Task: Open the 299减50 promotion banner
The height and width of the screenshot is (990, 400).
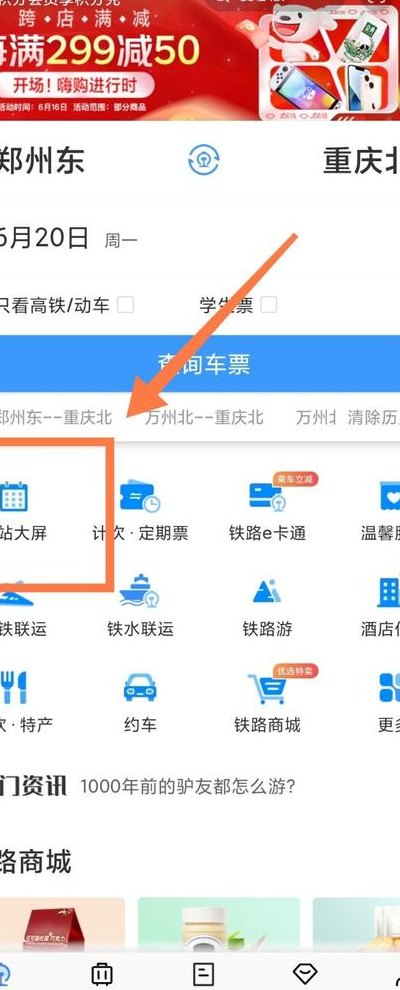Action: point(200,60)
